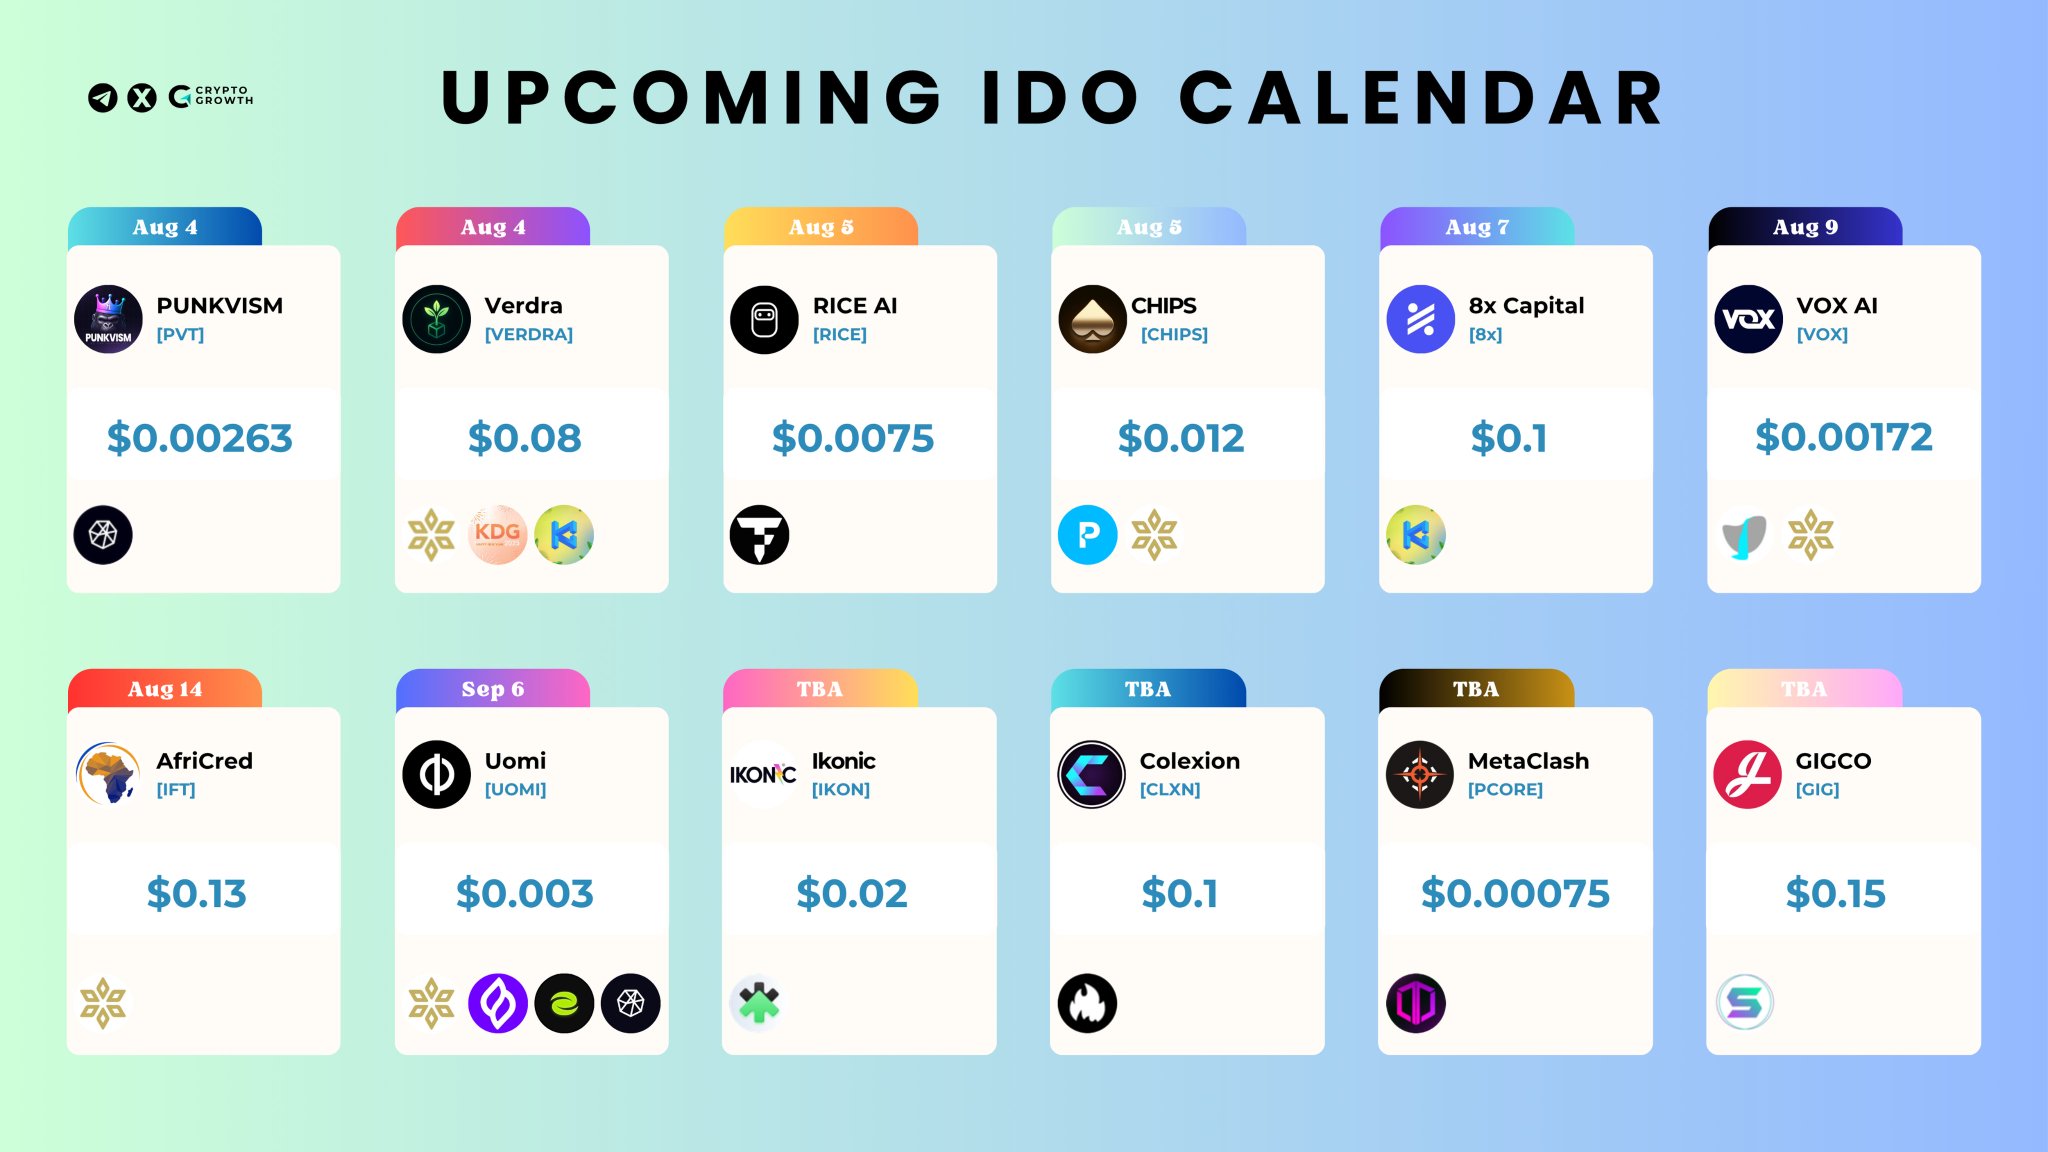Click the RICE AI robot logo
Image resolution: width=2048 pixels, height=1152 pixels.
coord(764,319)
